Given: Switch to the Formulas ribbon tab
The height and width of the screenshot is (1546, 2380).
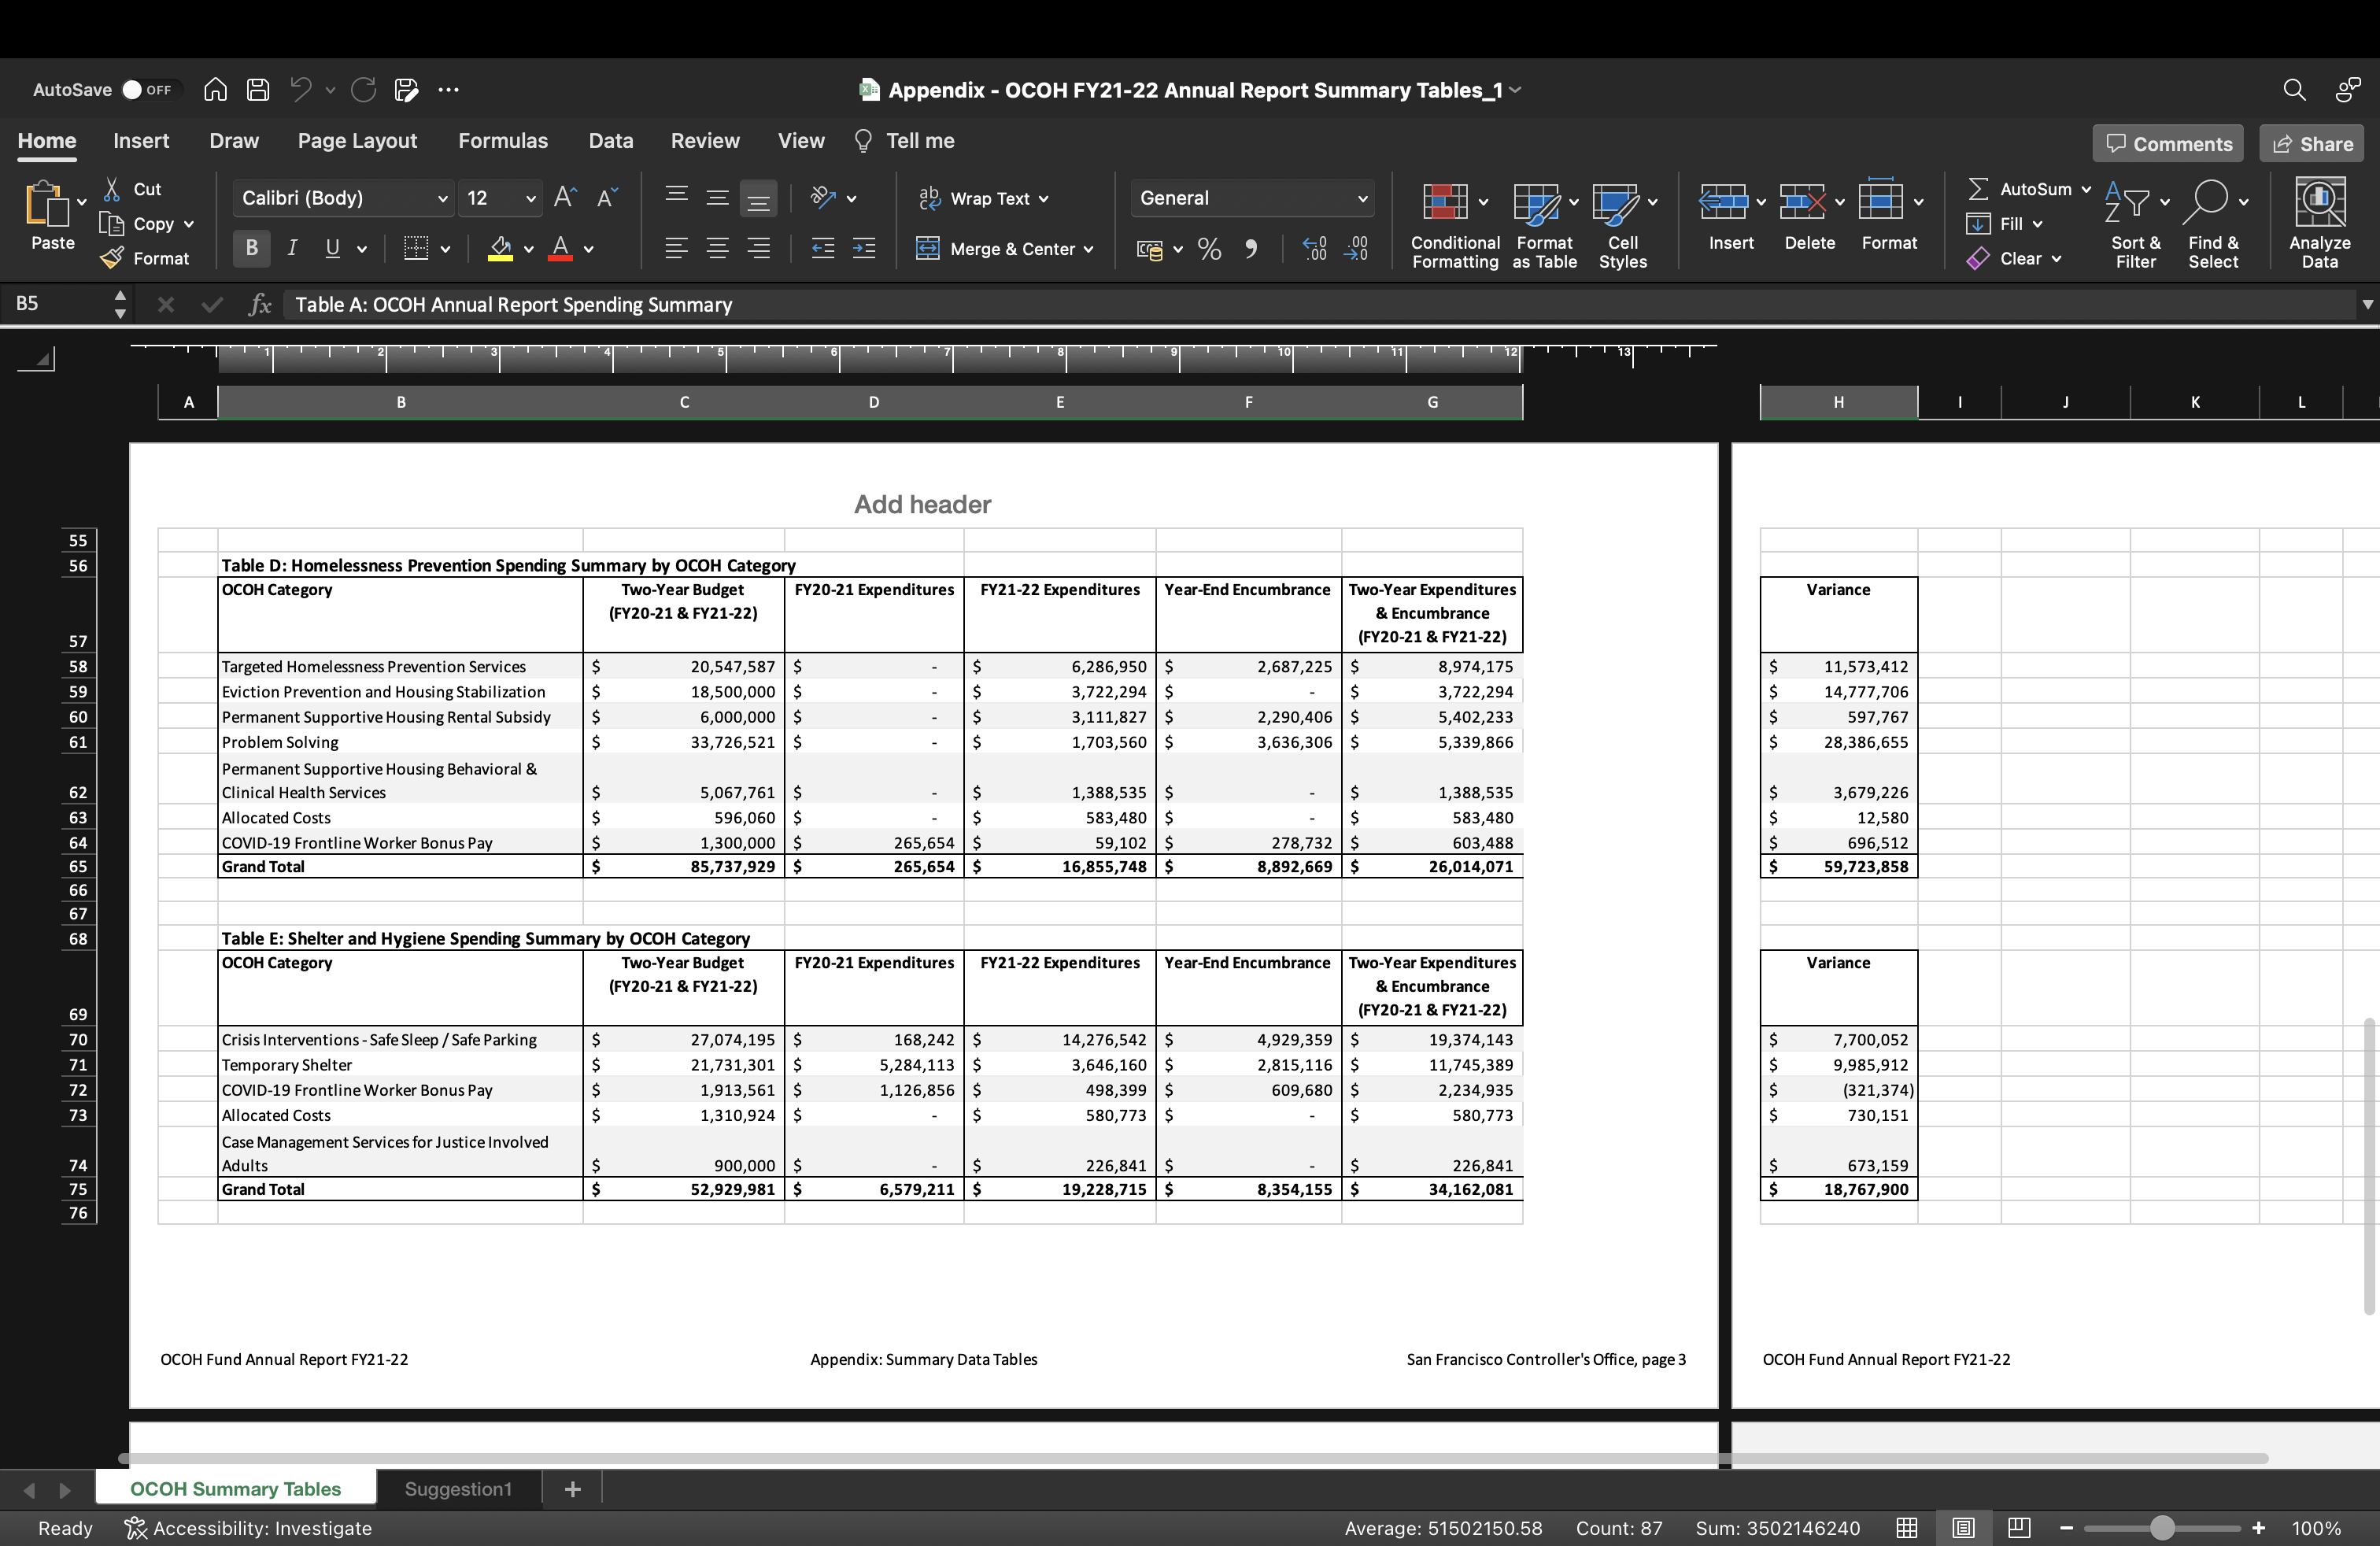Looking at the screenshot, I should pyautogui.click(x=502, y=140).
